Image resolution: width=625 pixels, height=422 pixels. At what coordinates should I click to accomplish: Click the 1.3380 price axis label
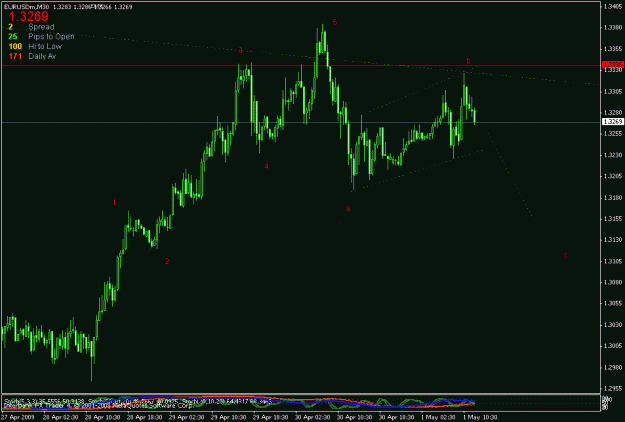click(x=613, y=27)
